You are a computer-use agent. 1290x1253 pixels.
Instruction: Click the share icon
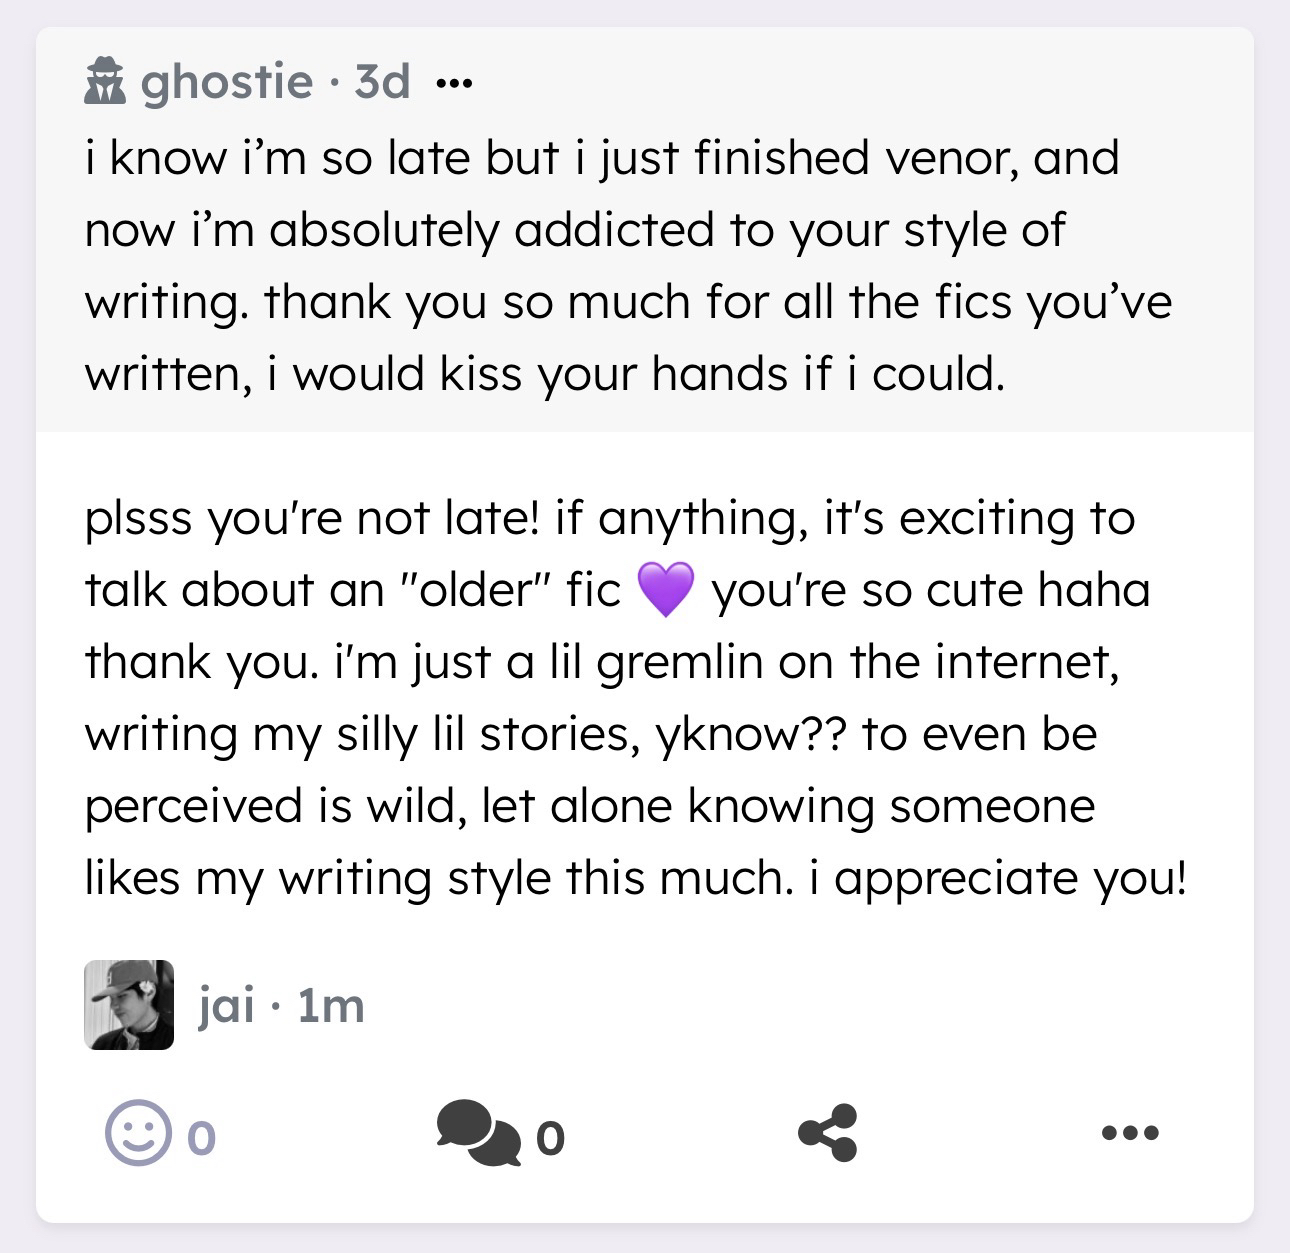(828, 1133)
